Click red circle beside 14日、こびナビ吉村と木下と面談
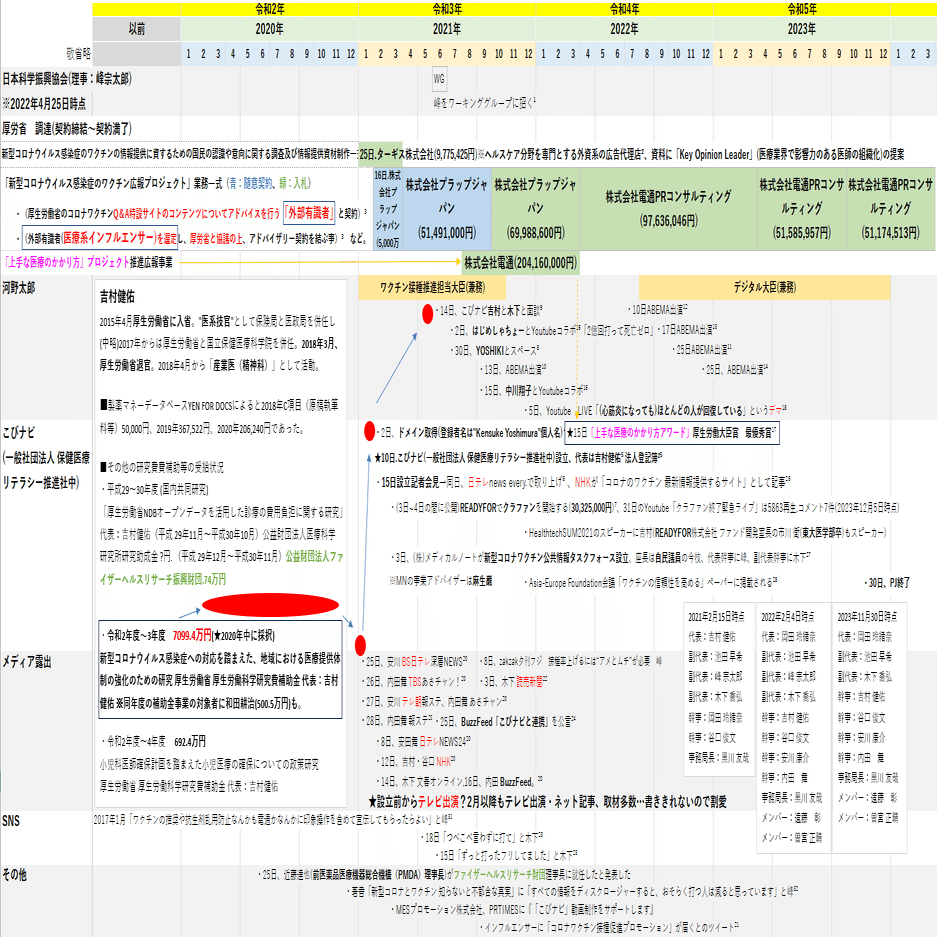This screenshot has width=937, height=937. pos(427,314)
